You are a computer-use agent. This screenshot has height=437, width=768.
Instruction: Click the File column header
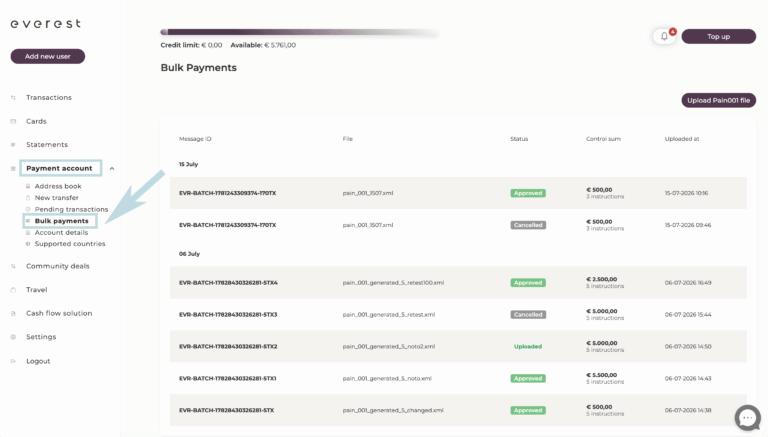coord(347,139)
